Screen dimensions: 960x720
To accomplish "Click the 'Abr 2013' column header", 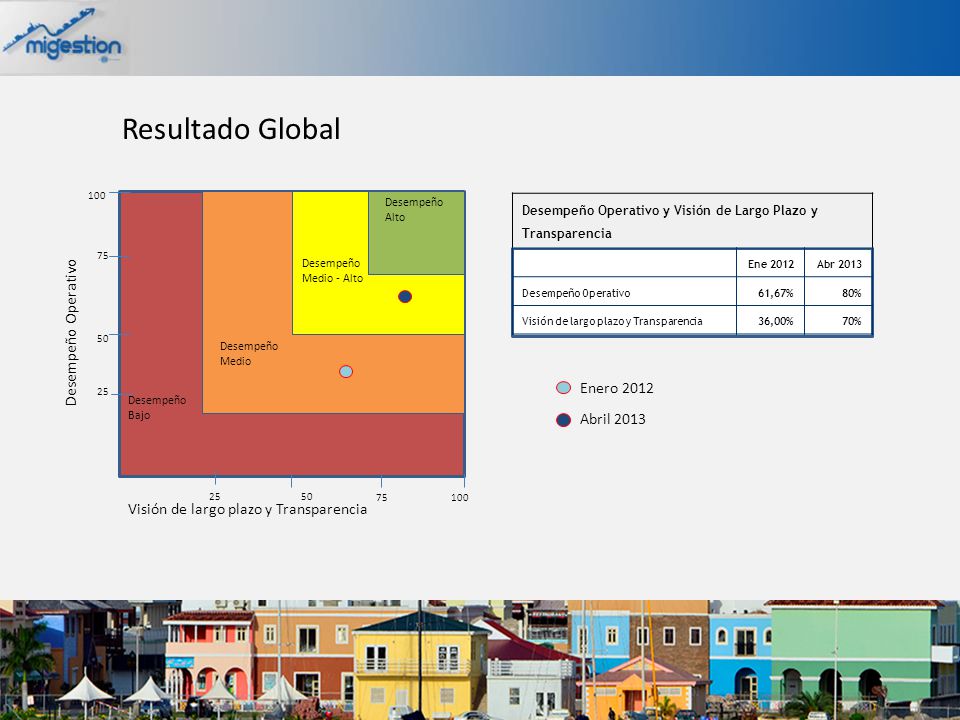I will pyautogui.click(x=839, y=264).
